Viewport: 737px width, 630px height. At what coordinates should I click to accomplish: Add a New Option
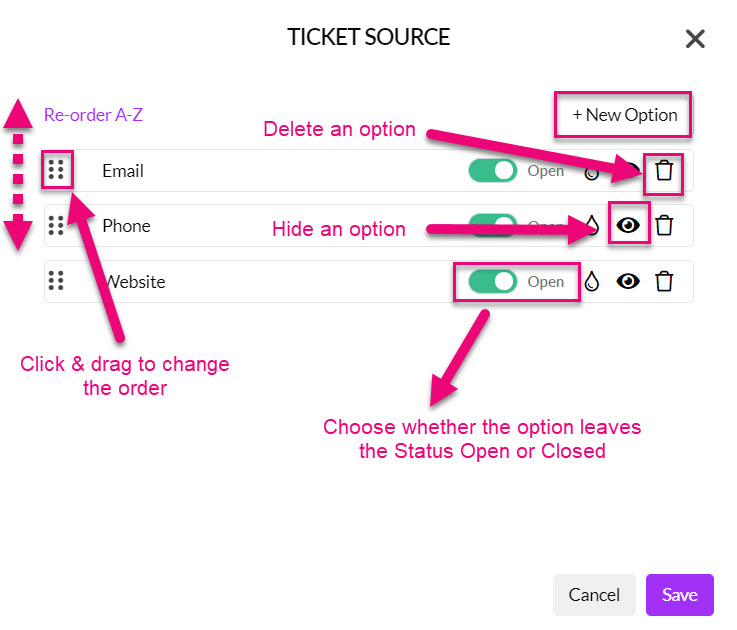pyautogui.click(x=624, y=115)
